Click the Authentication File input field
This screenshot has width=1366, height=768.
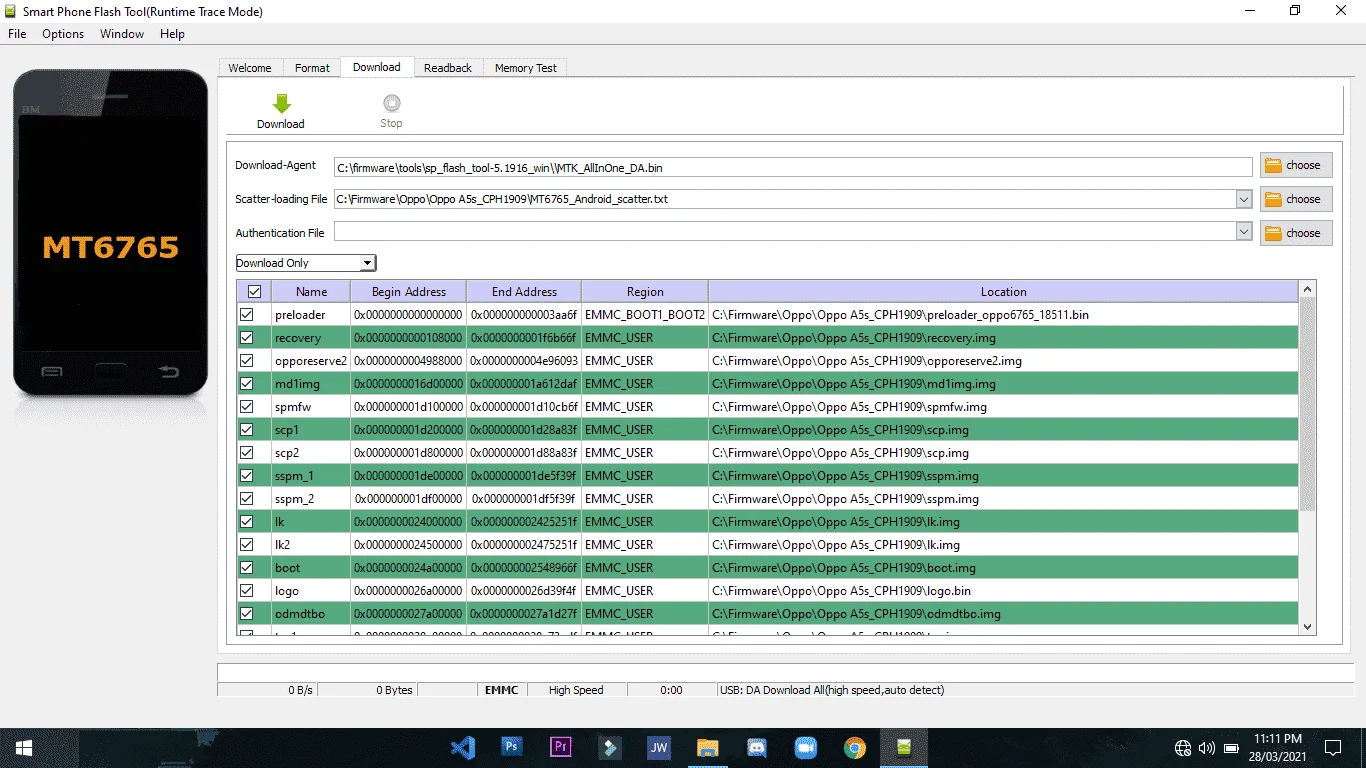tap(785, 233)
